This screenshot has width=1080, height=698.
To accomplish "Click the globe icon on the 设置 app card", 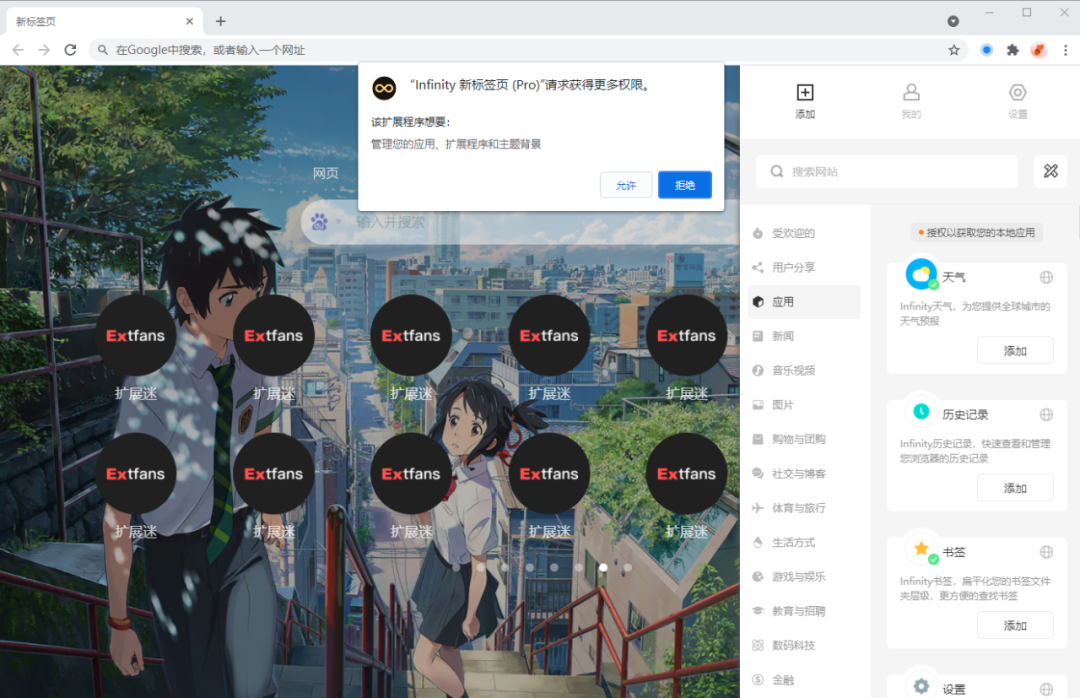I will 1046,689.
